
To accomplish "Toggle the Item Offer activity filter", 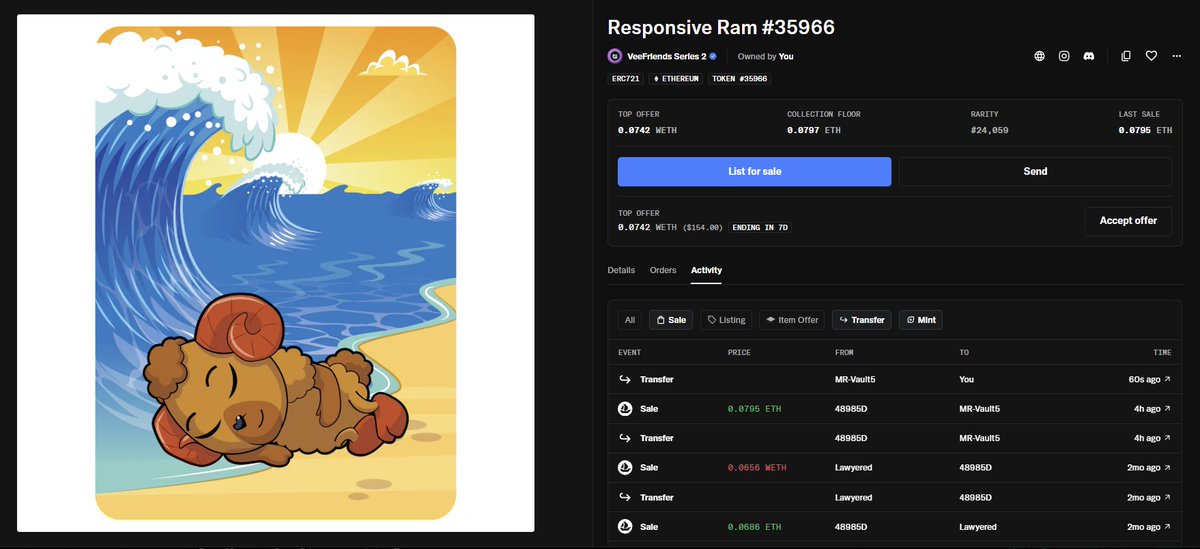I will (792, 320).
